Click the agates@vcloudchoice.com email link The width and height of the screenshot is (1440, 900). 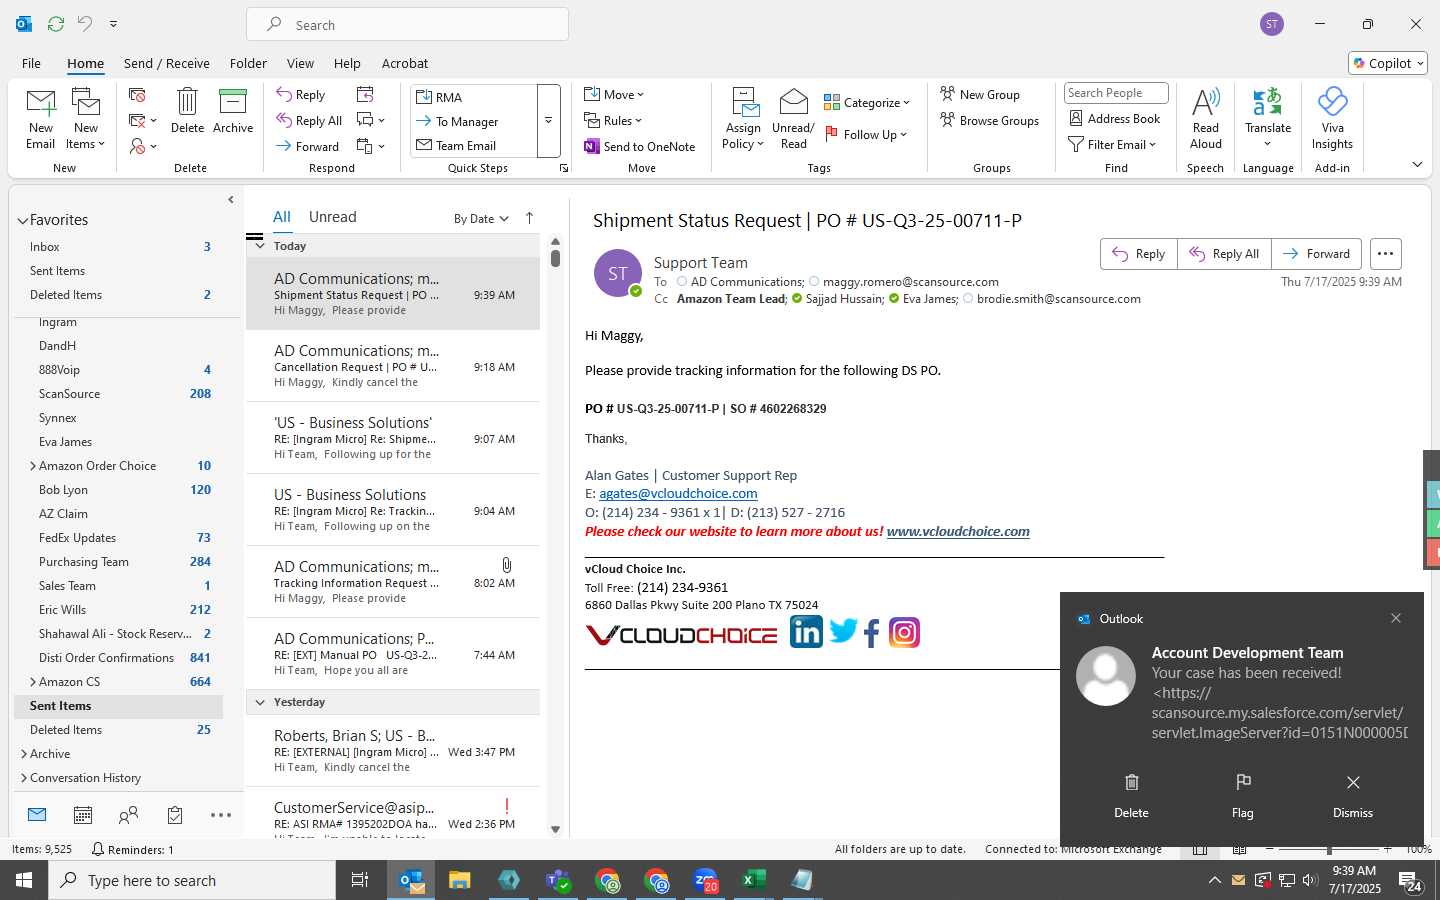(678, 494)
